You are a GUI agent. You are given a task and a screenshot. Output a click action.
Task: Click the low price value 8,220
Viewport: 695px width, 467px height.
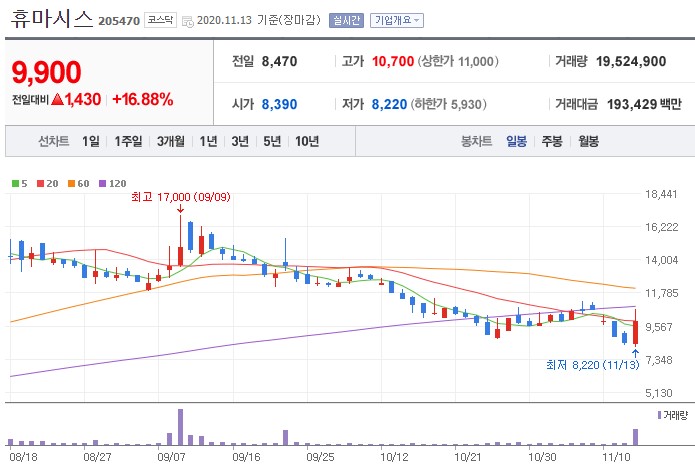point(389,104)
